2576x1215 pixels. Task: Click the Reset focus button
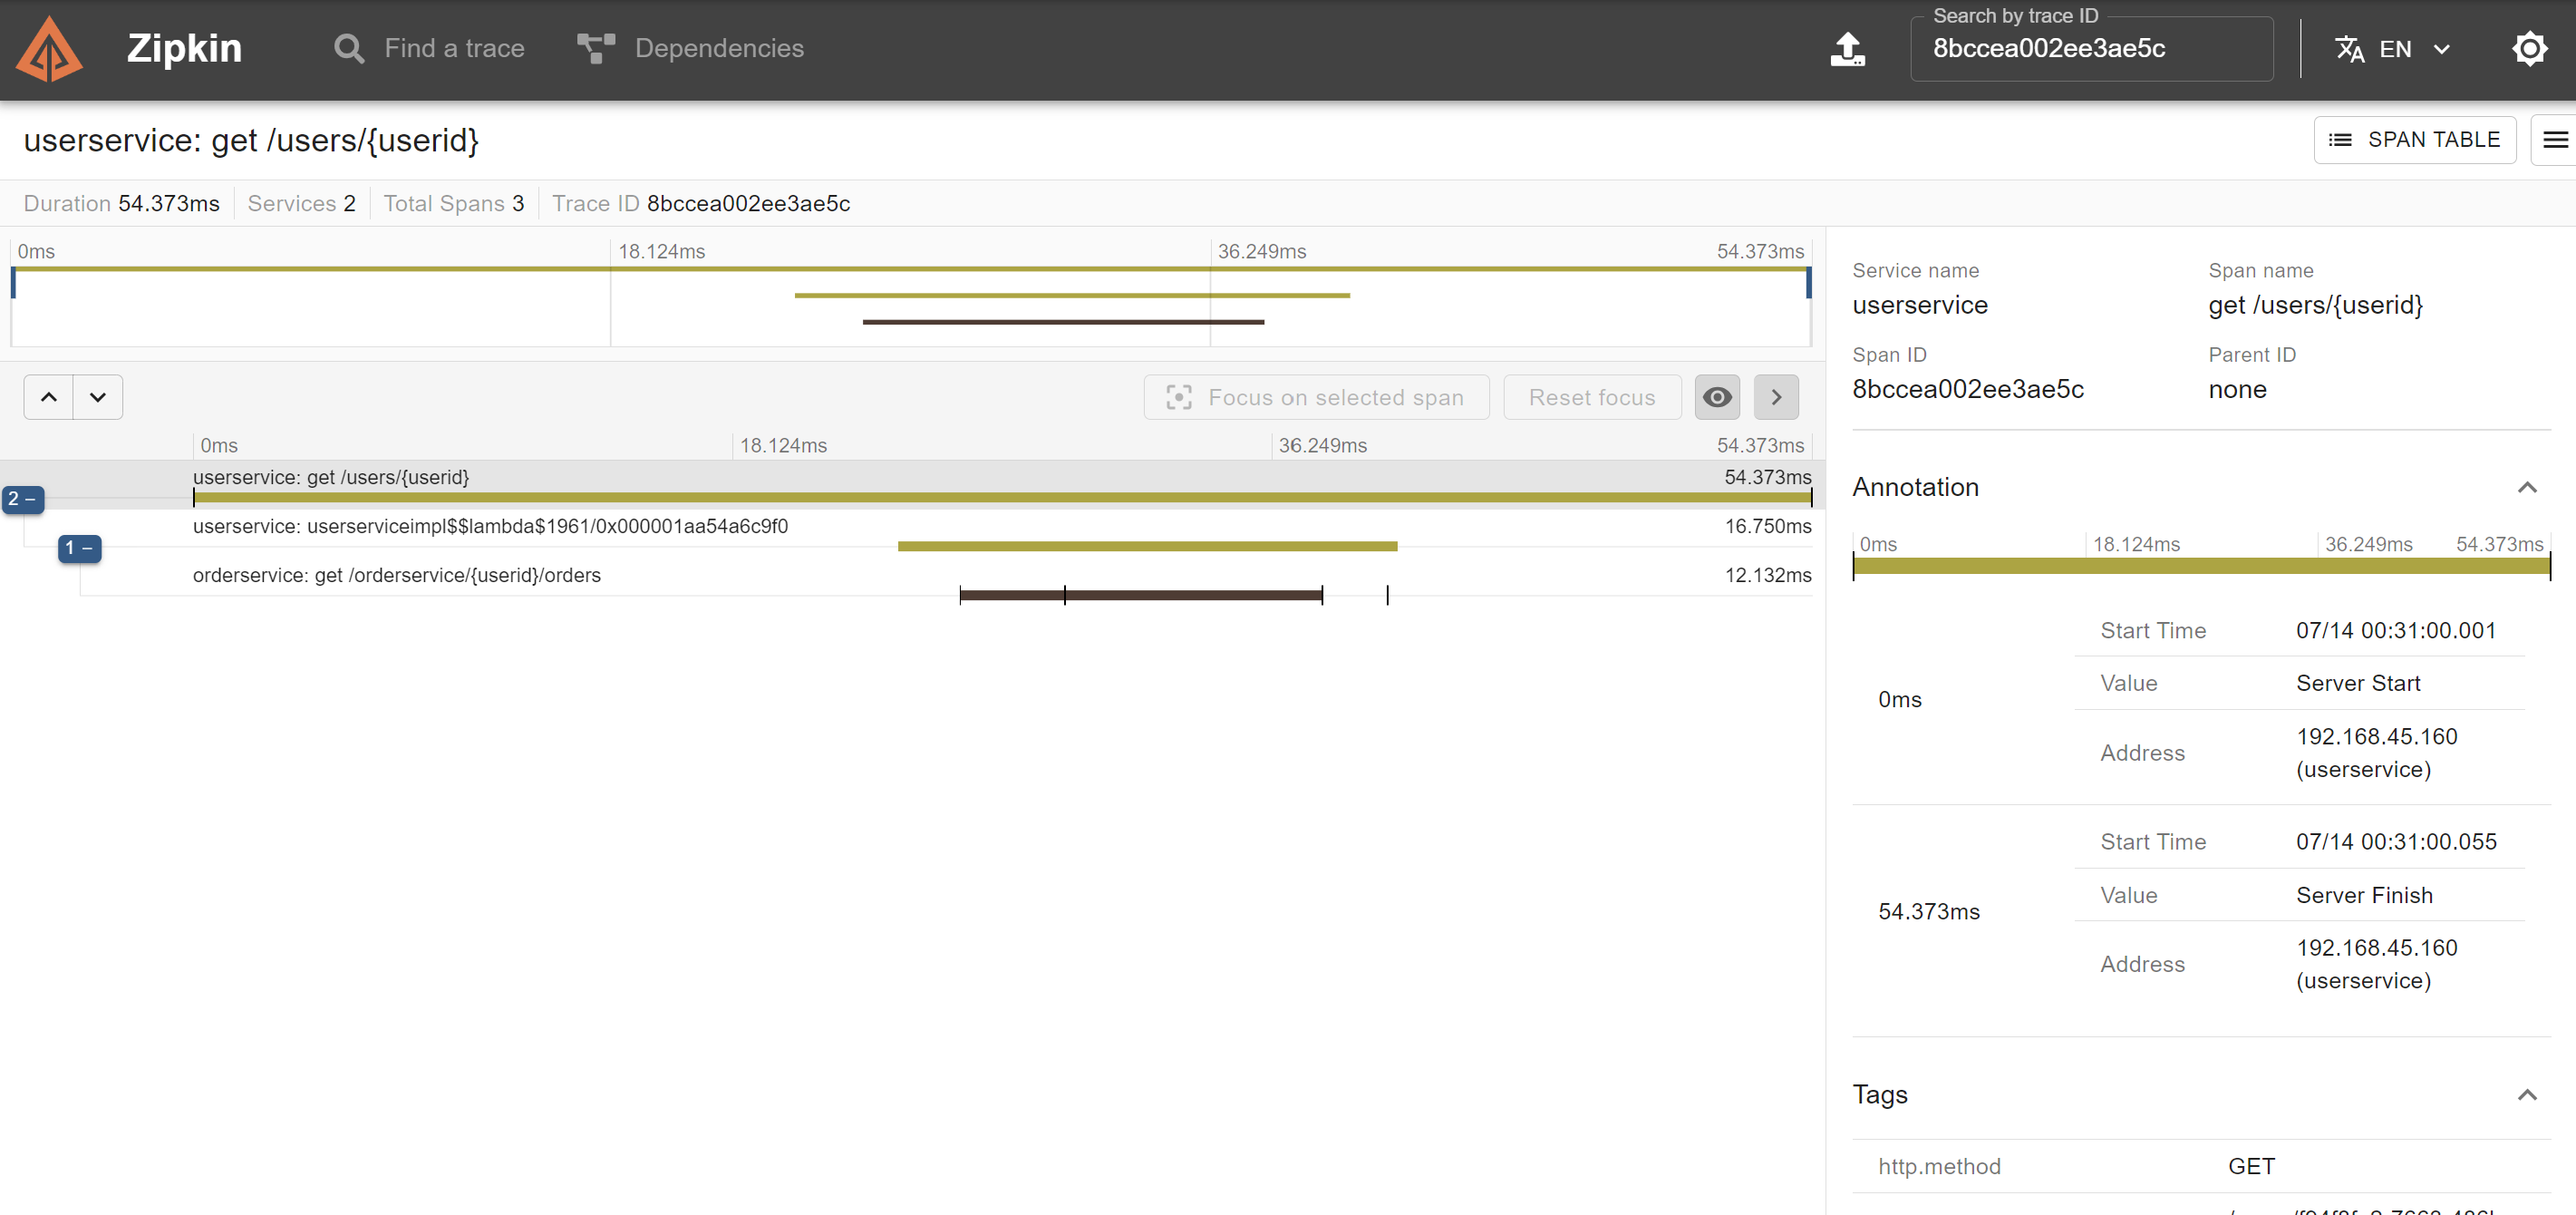[x=1591, y=397]
